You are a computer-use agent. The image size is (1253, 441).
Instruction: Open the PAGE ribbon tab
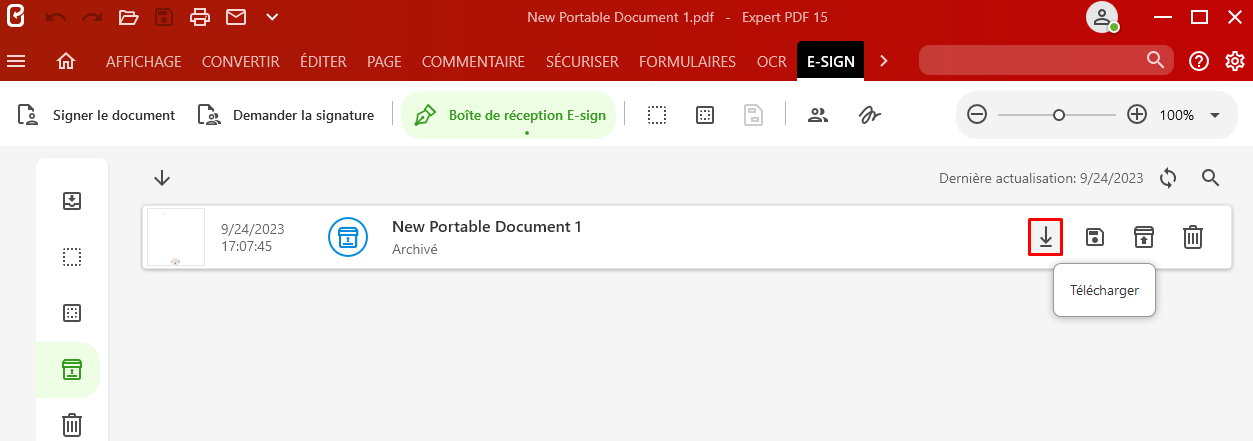(x=384, y=62)
